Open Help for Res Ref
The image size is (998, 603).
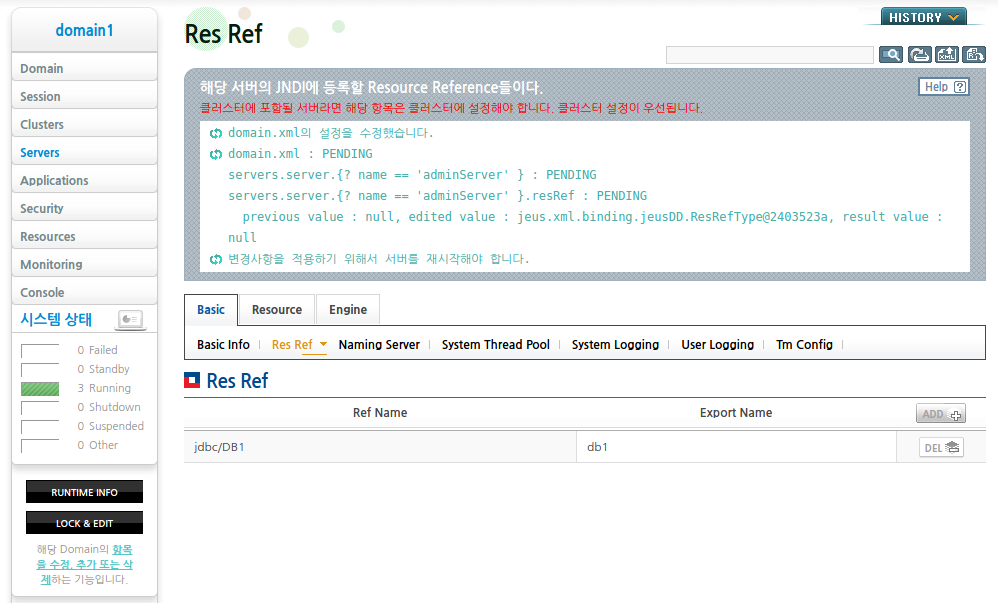(x=944, y=87)
